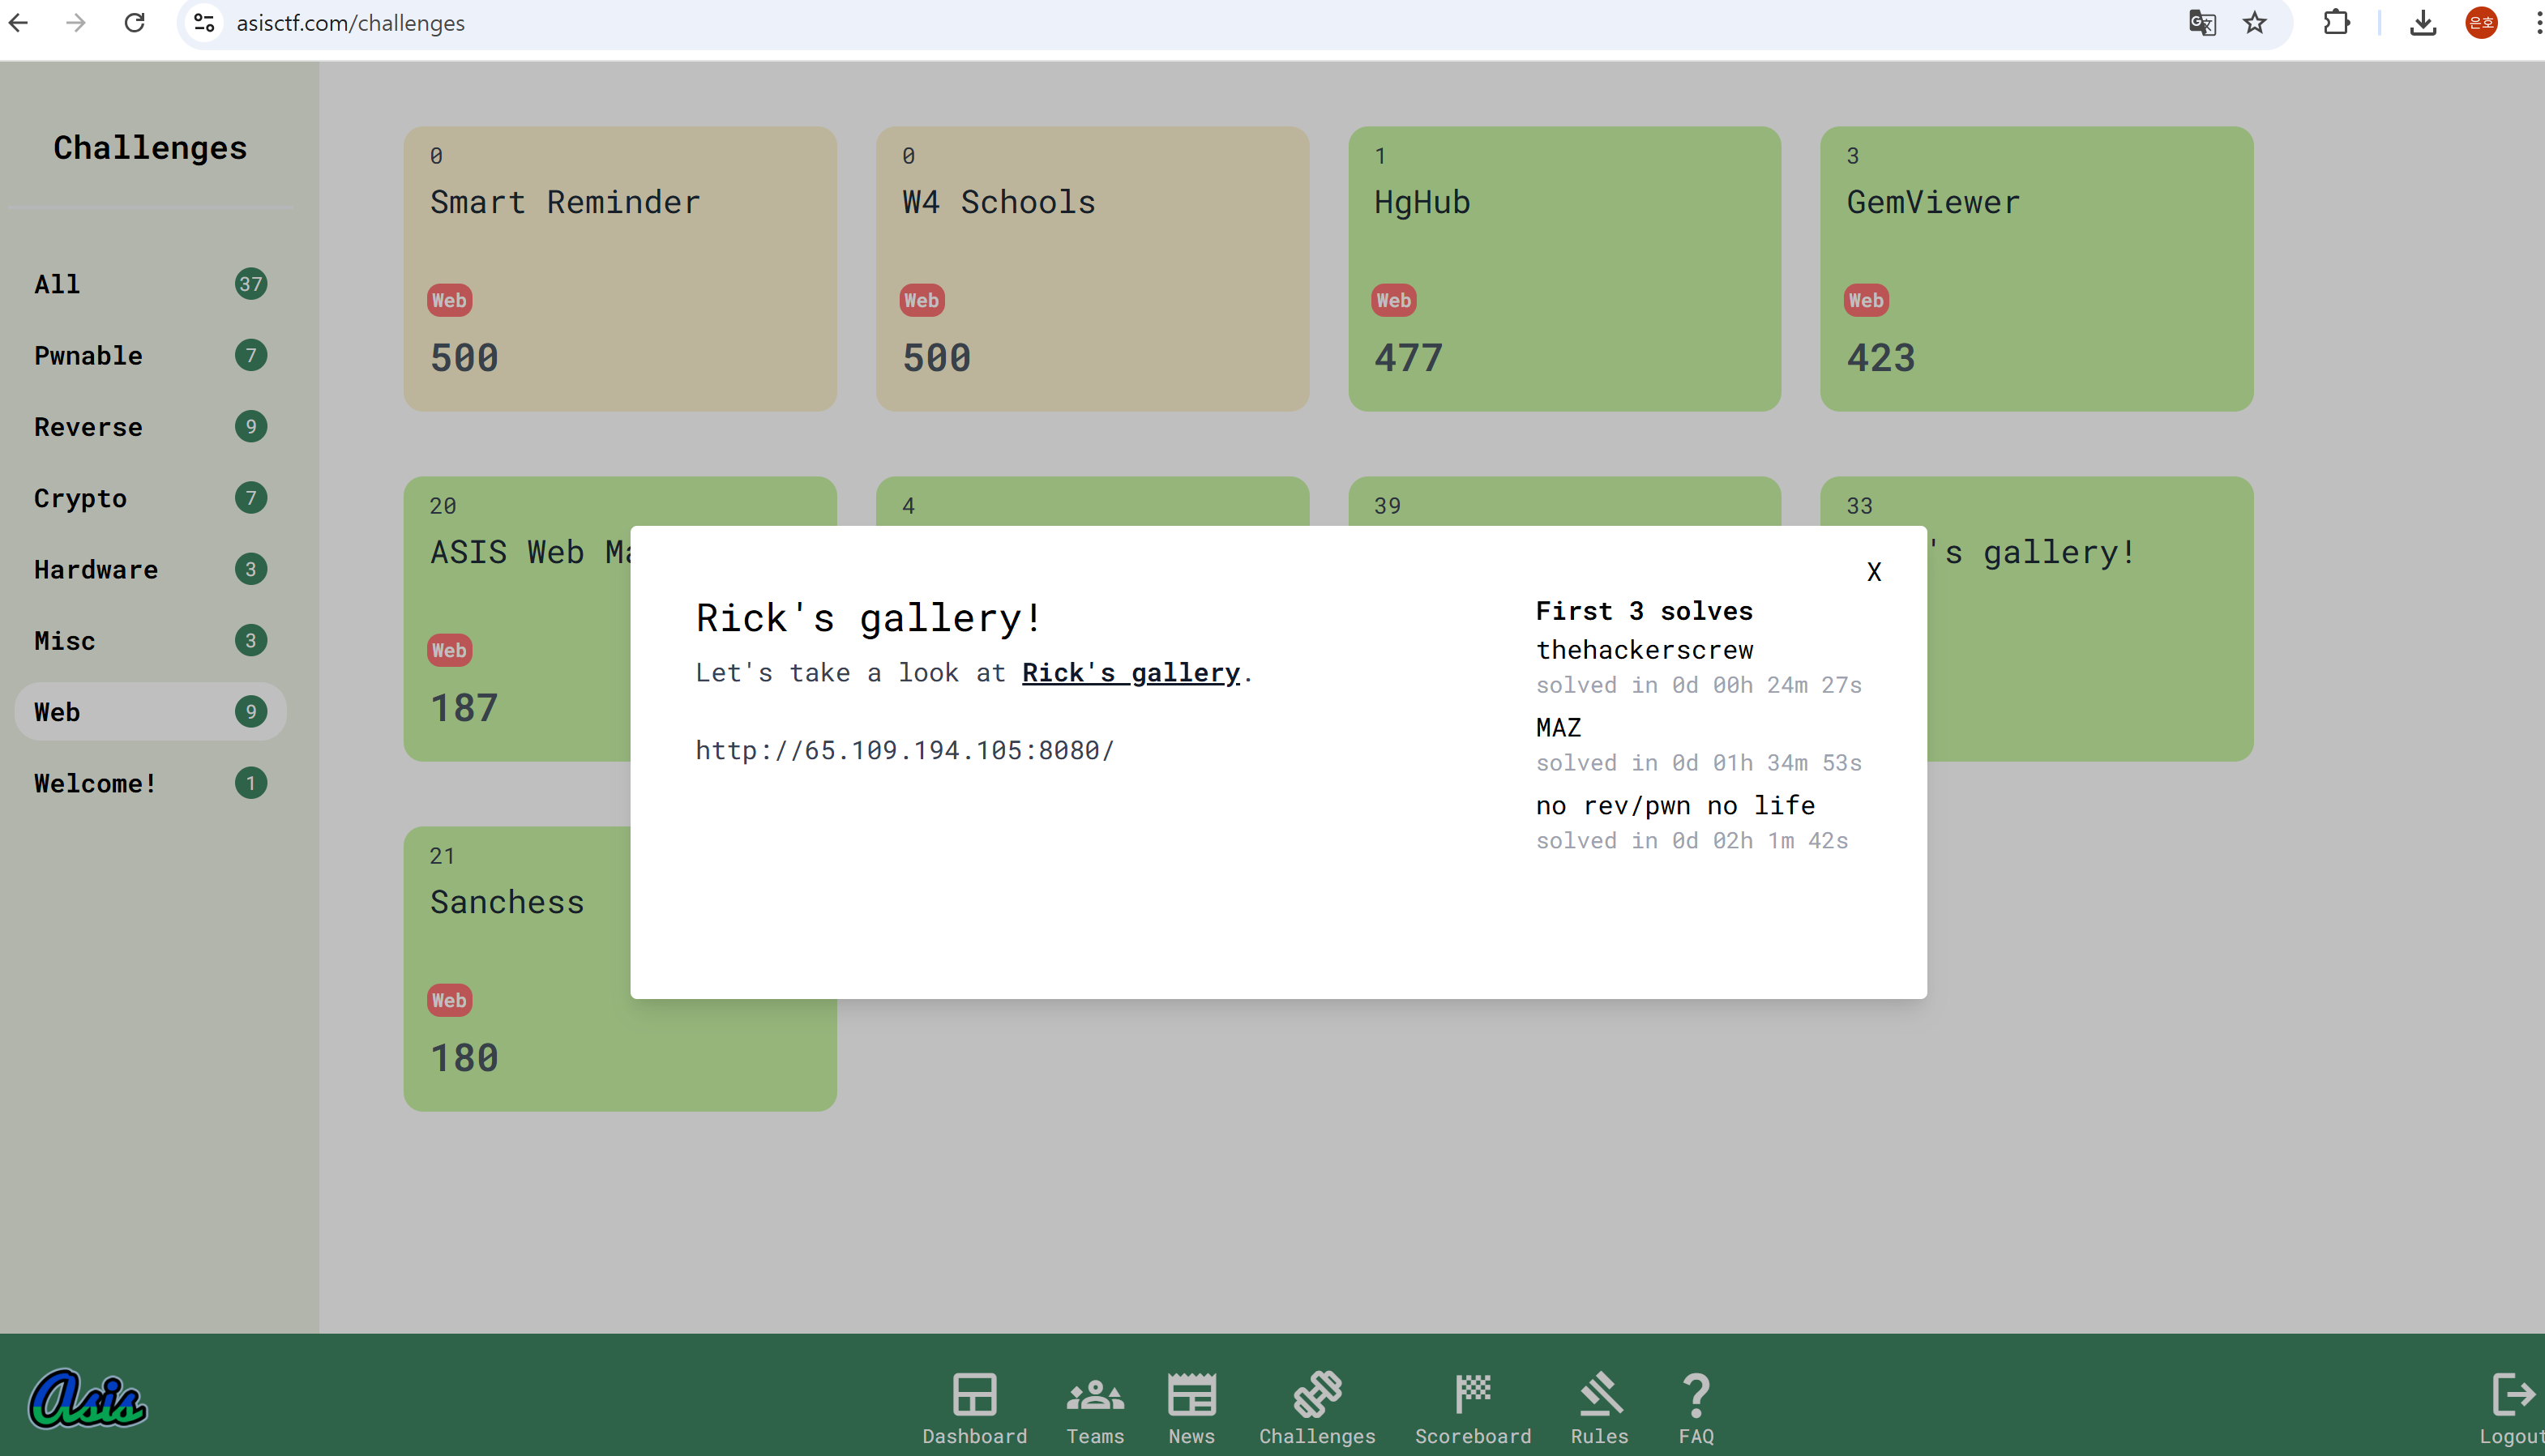Close the Rick's gallery dialog
This screenshot has height=1456, width=2545.
[x=1874, y=572]
